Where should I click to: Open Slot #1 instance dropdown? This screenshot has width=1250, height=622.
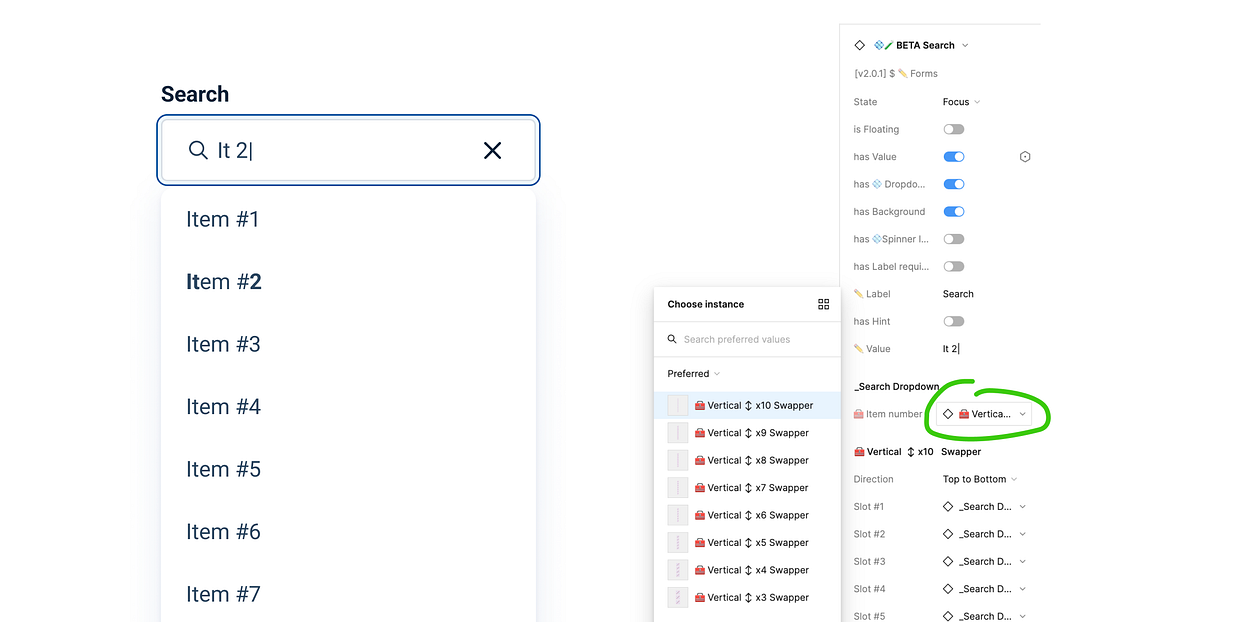[985, 507]
